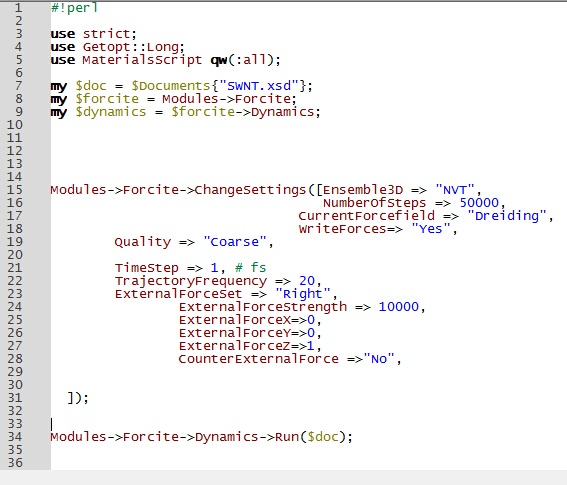The width and height of the screenshot is (567, 485).
Task: Click 'MaterialsScript' module name
Action: point(142,60)
